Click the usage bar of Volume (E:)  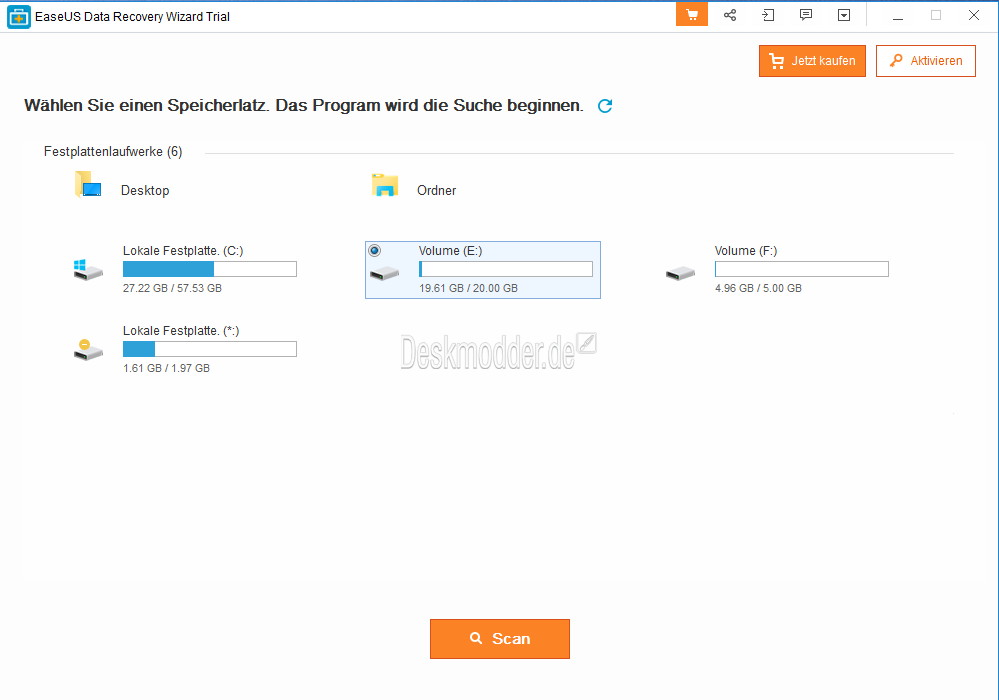click(x=506, y=269)
